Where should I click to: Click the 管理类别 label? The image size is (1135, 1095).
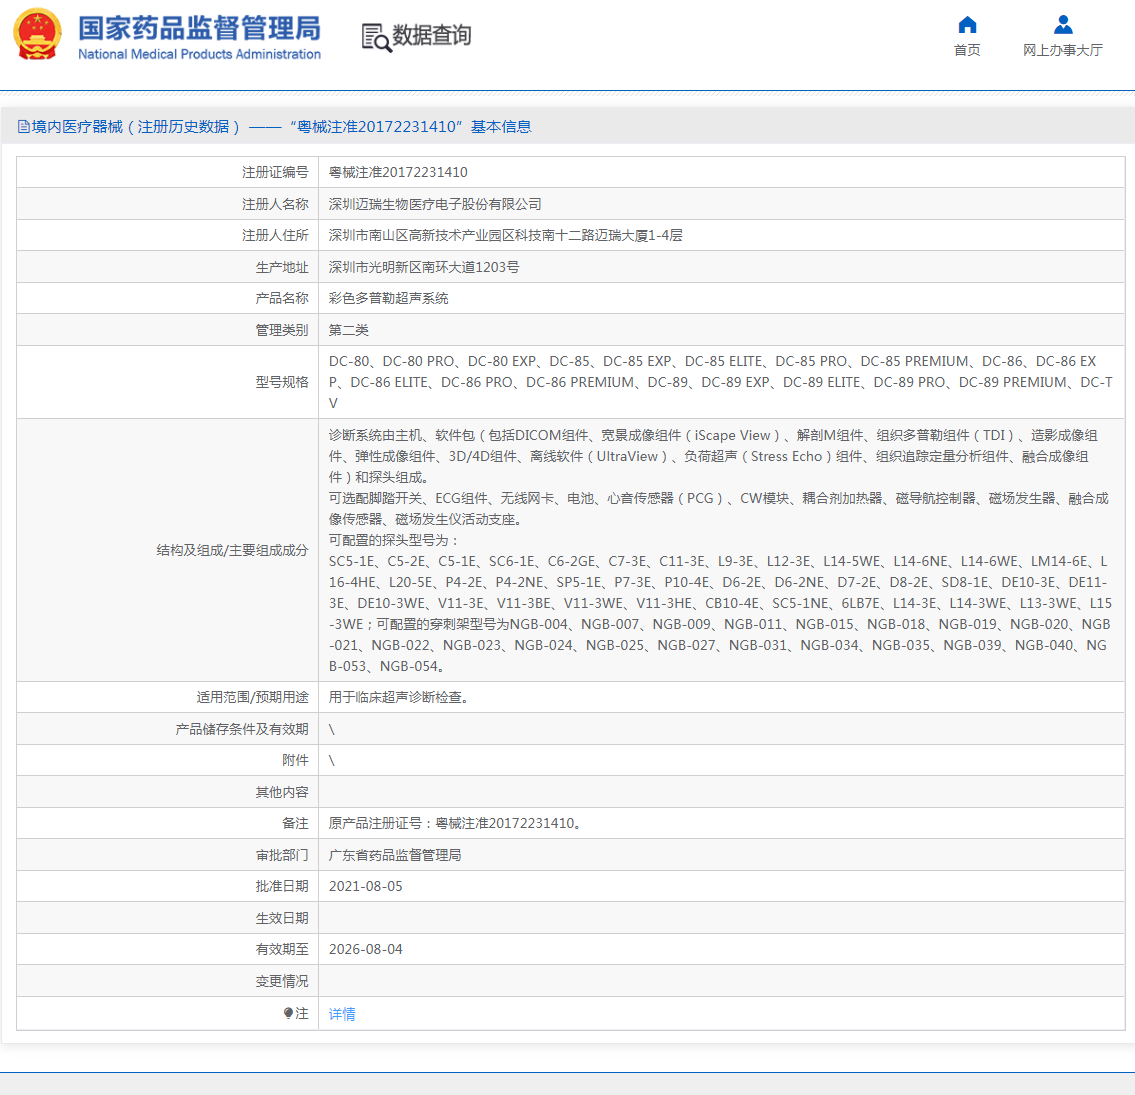(282, 330)
